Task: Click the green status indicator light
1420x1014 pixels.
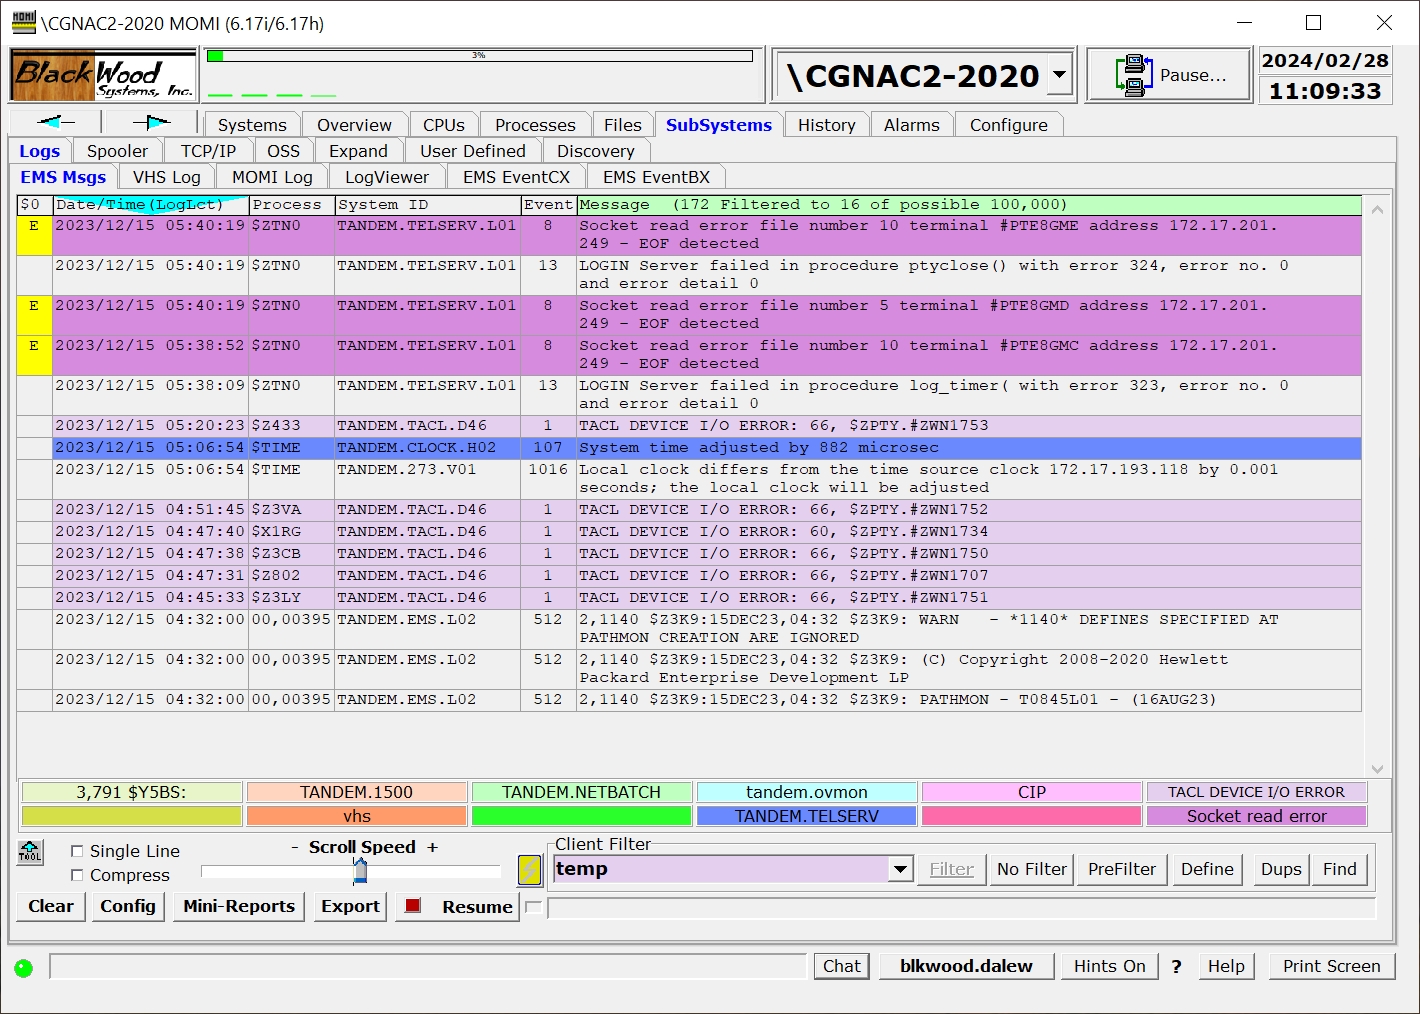Action: tap(24, 968)
